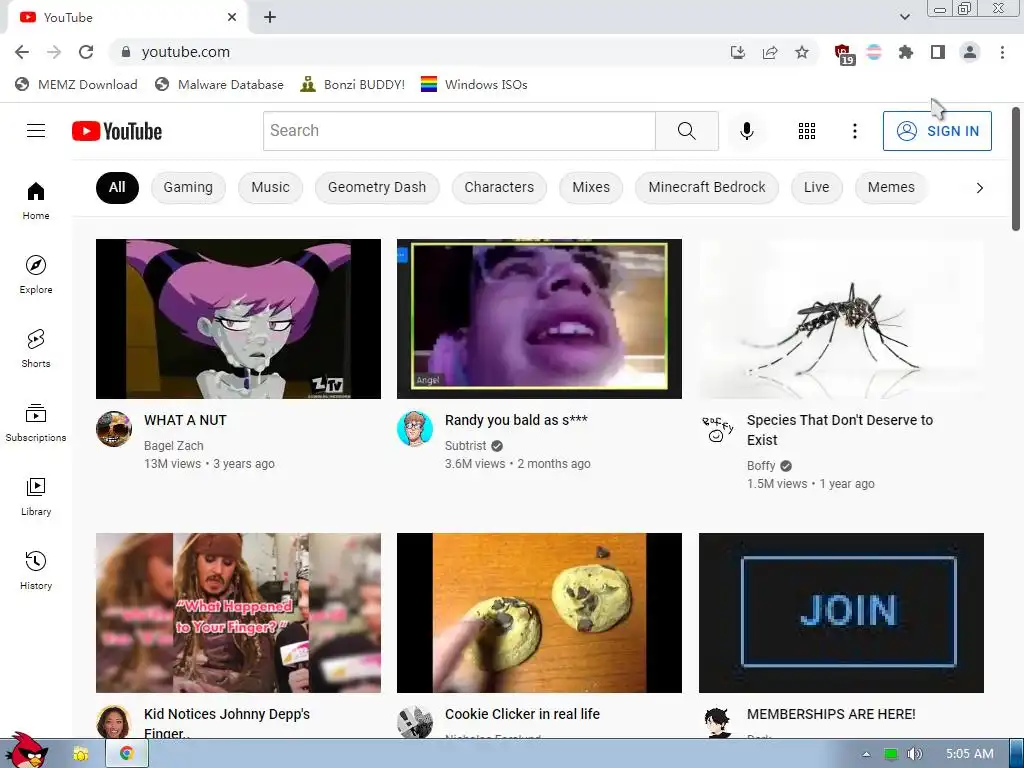This screenshot has height=768, width=1024.
Task: Click the Bagel Zach channel name
Action: point(174,445)
